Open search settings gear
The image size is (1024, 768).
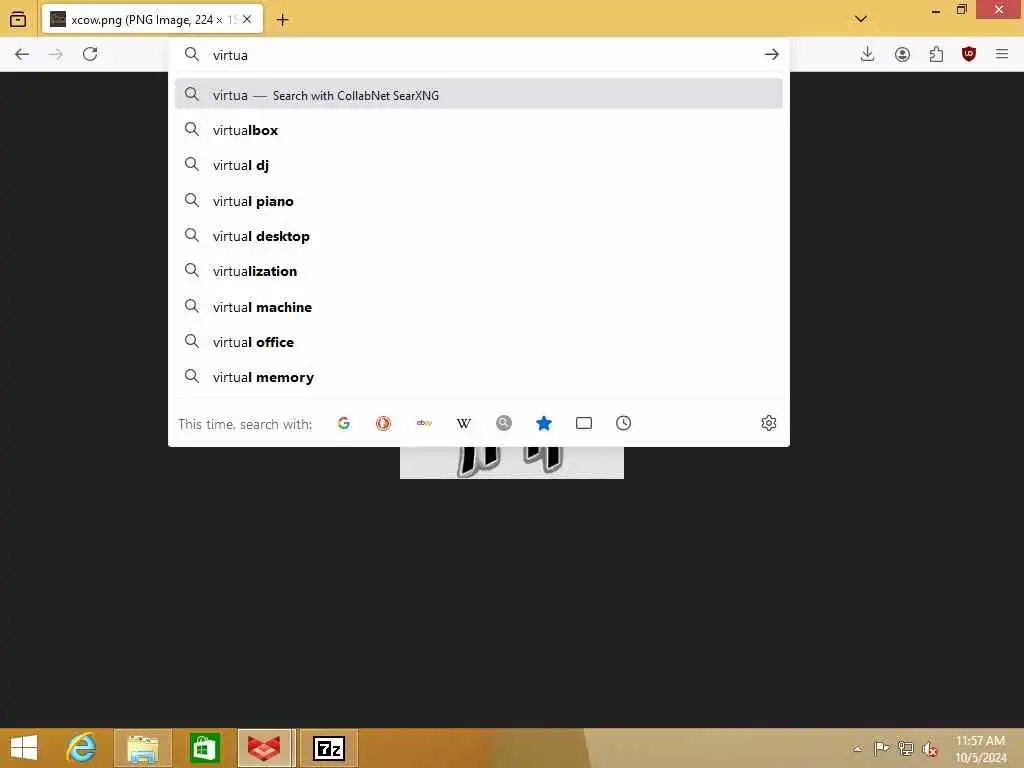tap(769, 423)
